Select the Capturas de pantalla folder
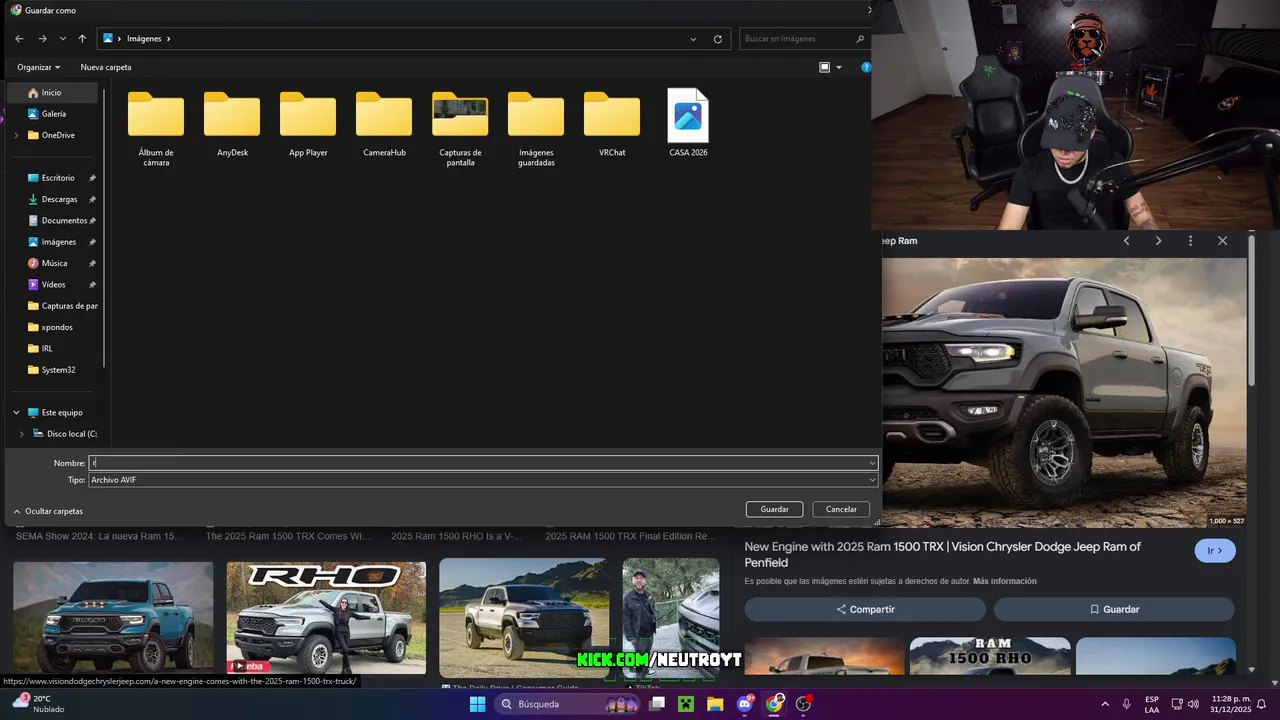Screen dimensions: 1280x720 460,128
